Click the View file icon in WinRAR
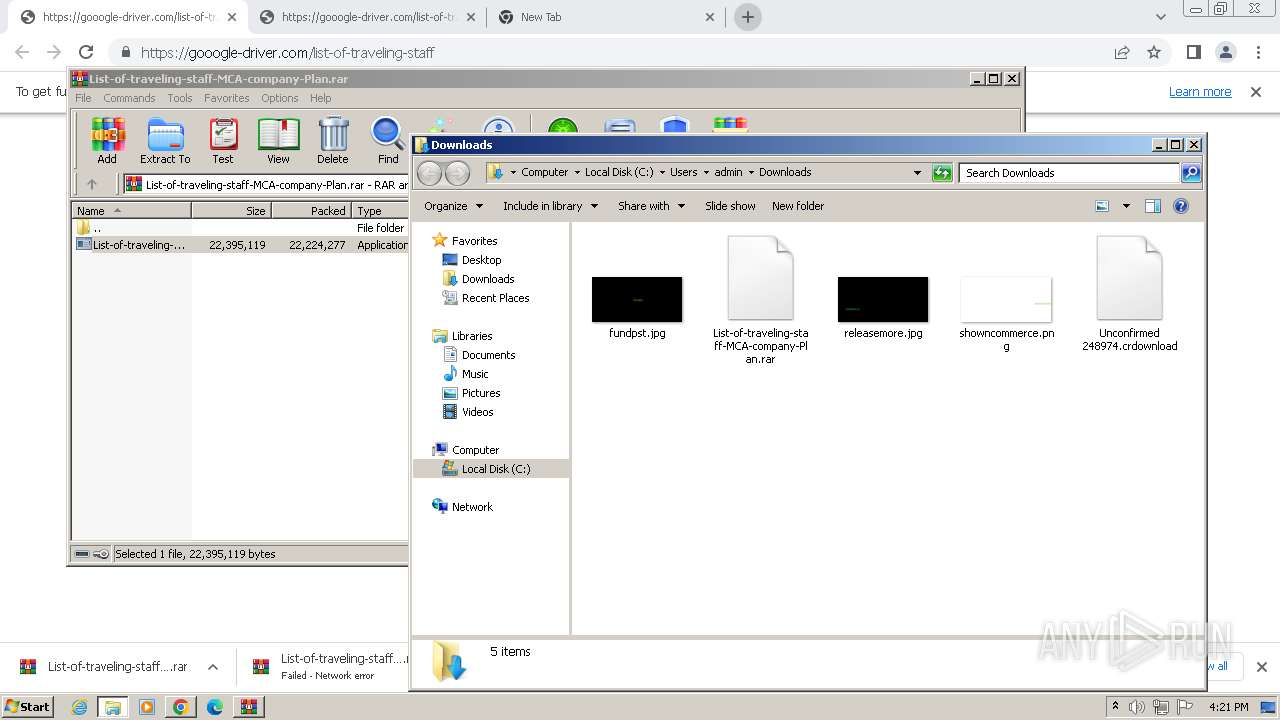 pyautogui.click(x=278, y=140)
